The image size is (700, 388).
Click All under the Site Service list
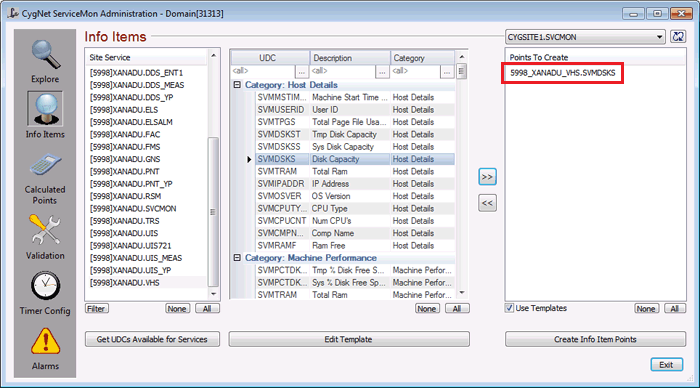207,309
